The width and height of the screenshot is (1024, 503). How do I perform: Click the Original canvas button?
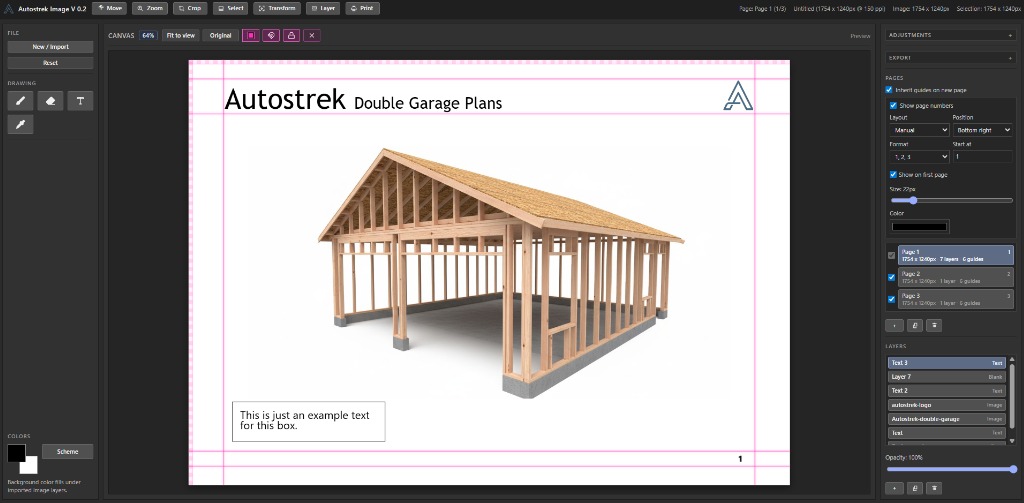(220, 35)
